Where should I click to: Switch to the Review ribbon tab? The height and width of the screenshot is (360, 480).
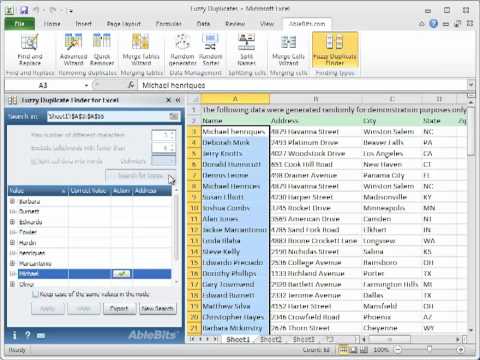pyautogui.click(x=235, y=24)
